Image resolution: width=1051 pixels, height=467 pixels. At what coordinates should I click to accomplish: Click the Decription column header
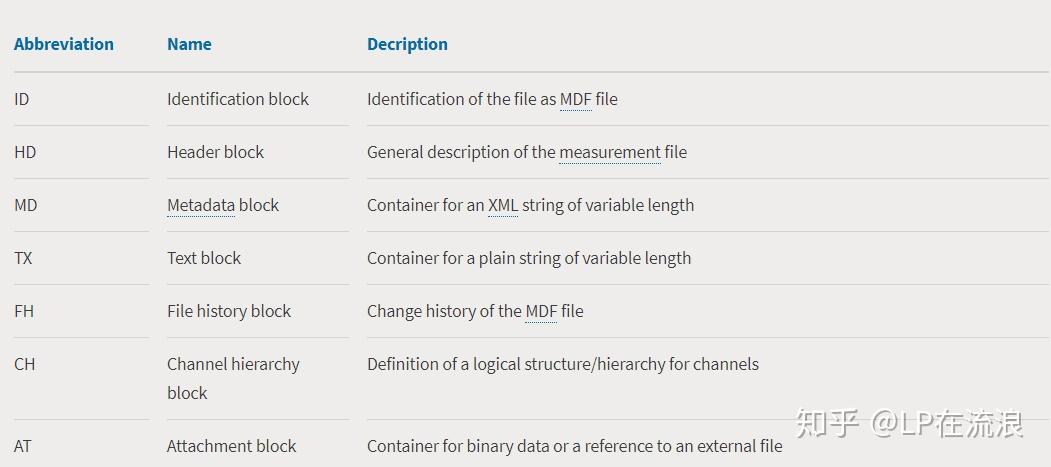[407, 44]
